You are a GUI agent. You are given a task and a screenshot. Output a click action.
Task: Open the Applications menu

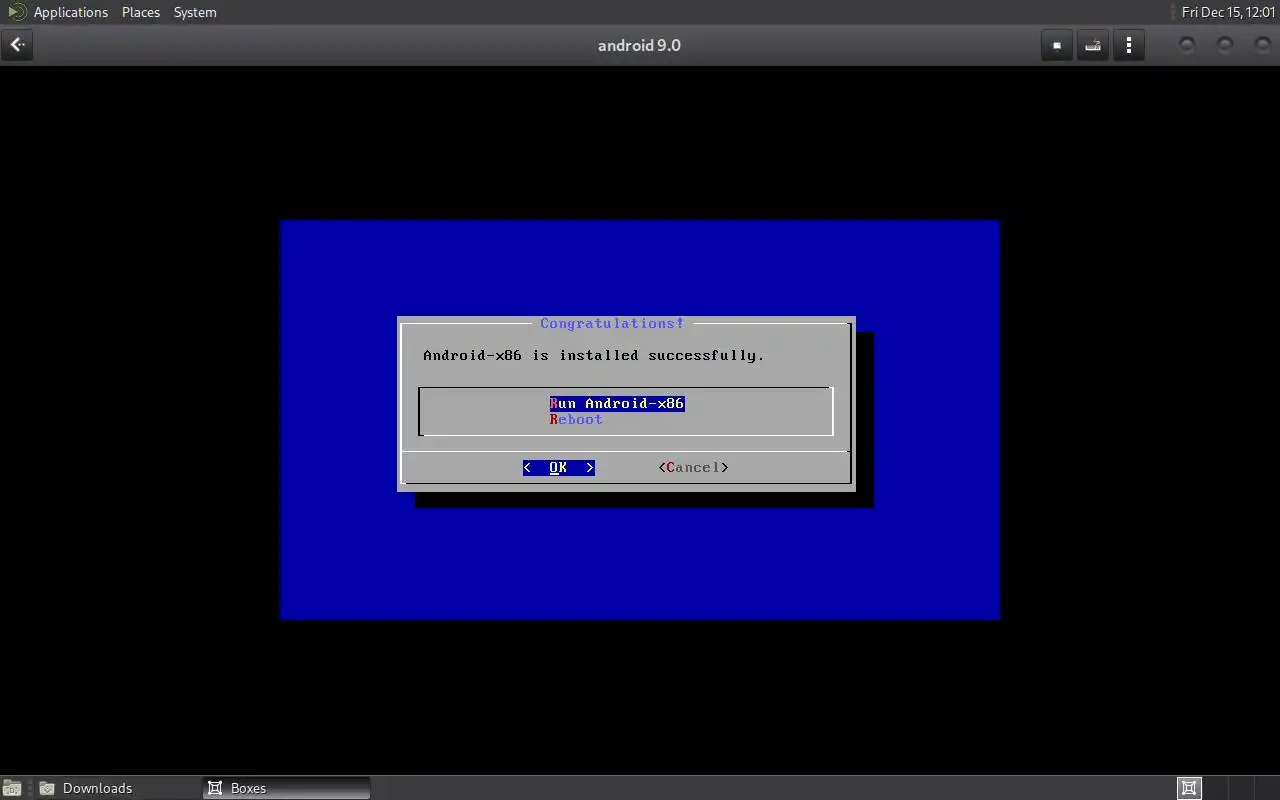(x=70, y=12)
